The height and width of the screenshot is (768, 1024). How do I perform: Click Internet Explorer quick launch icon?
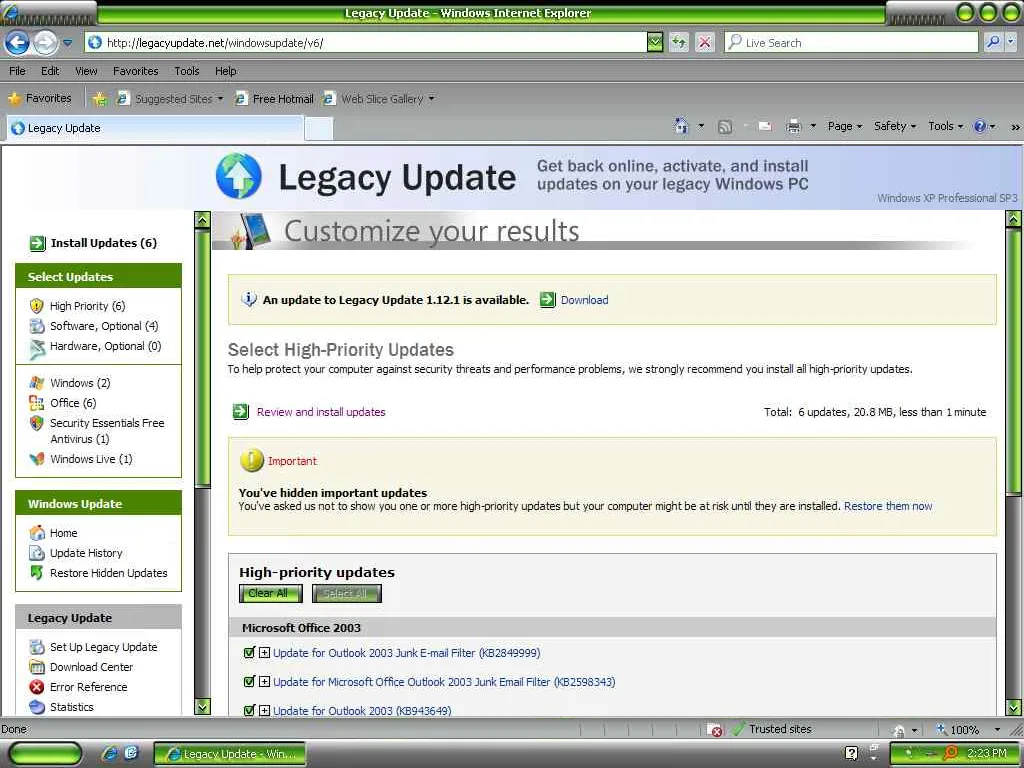pos(109,753)
